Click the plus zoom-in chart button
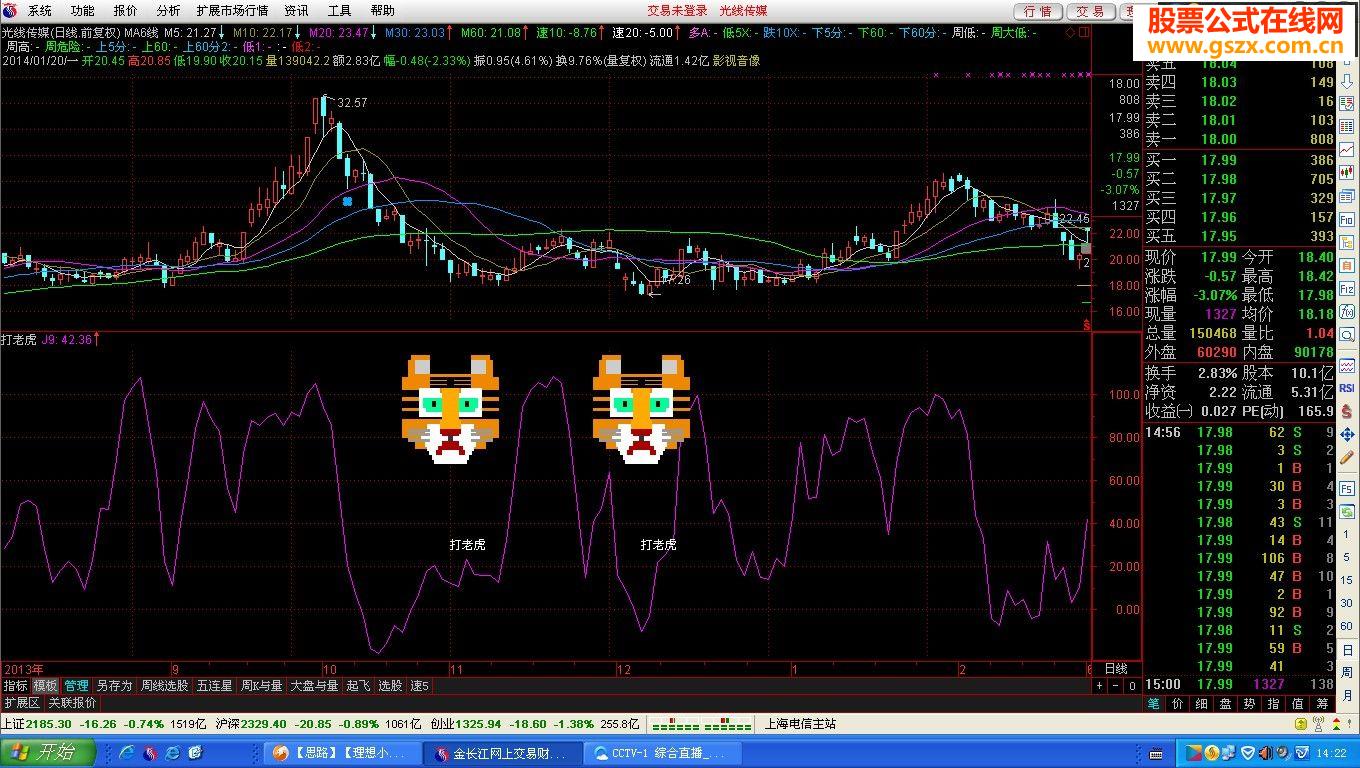 pyautogui.click(x=1099, y=686)
